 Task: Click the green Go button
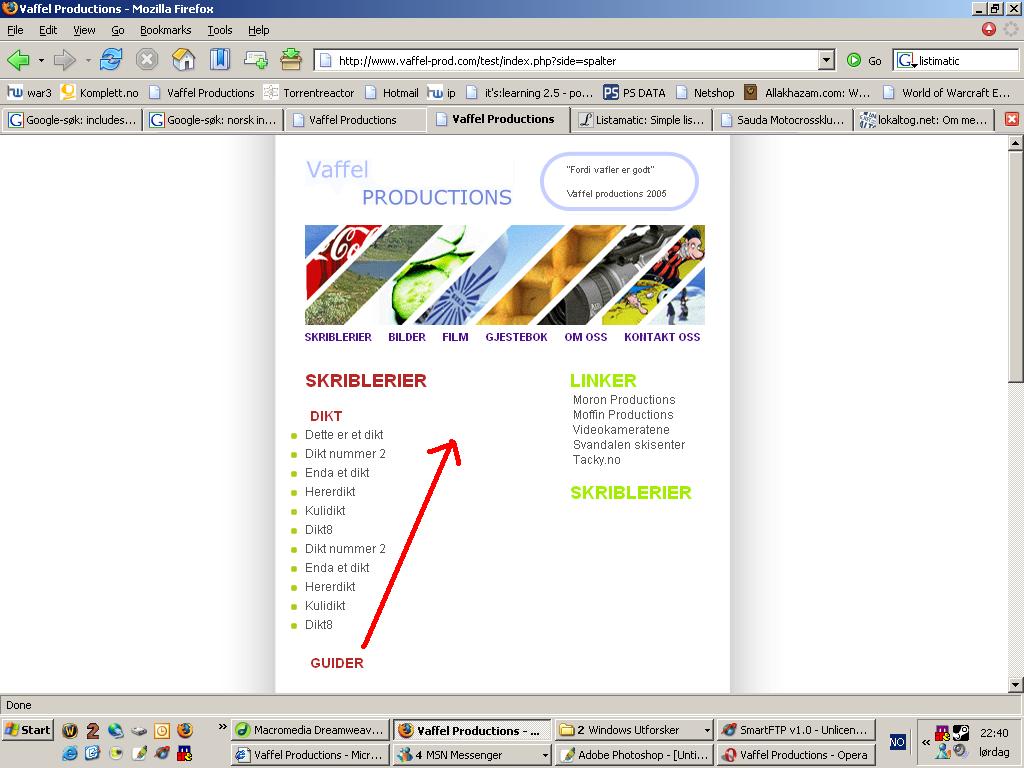(x=864, y=61)
